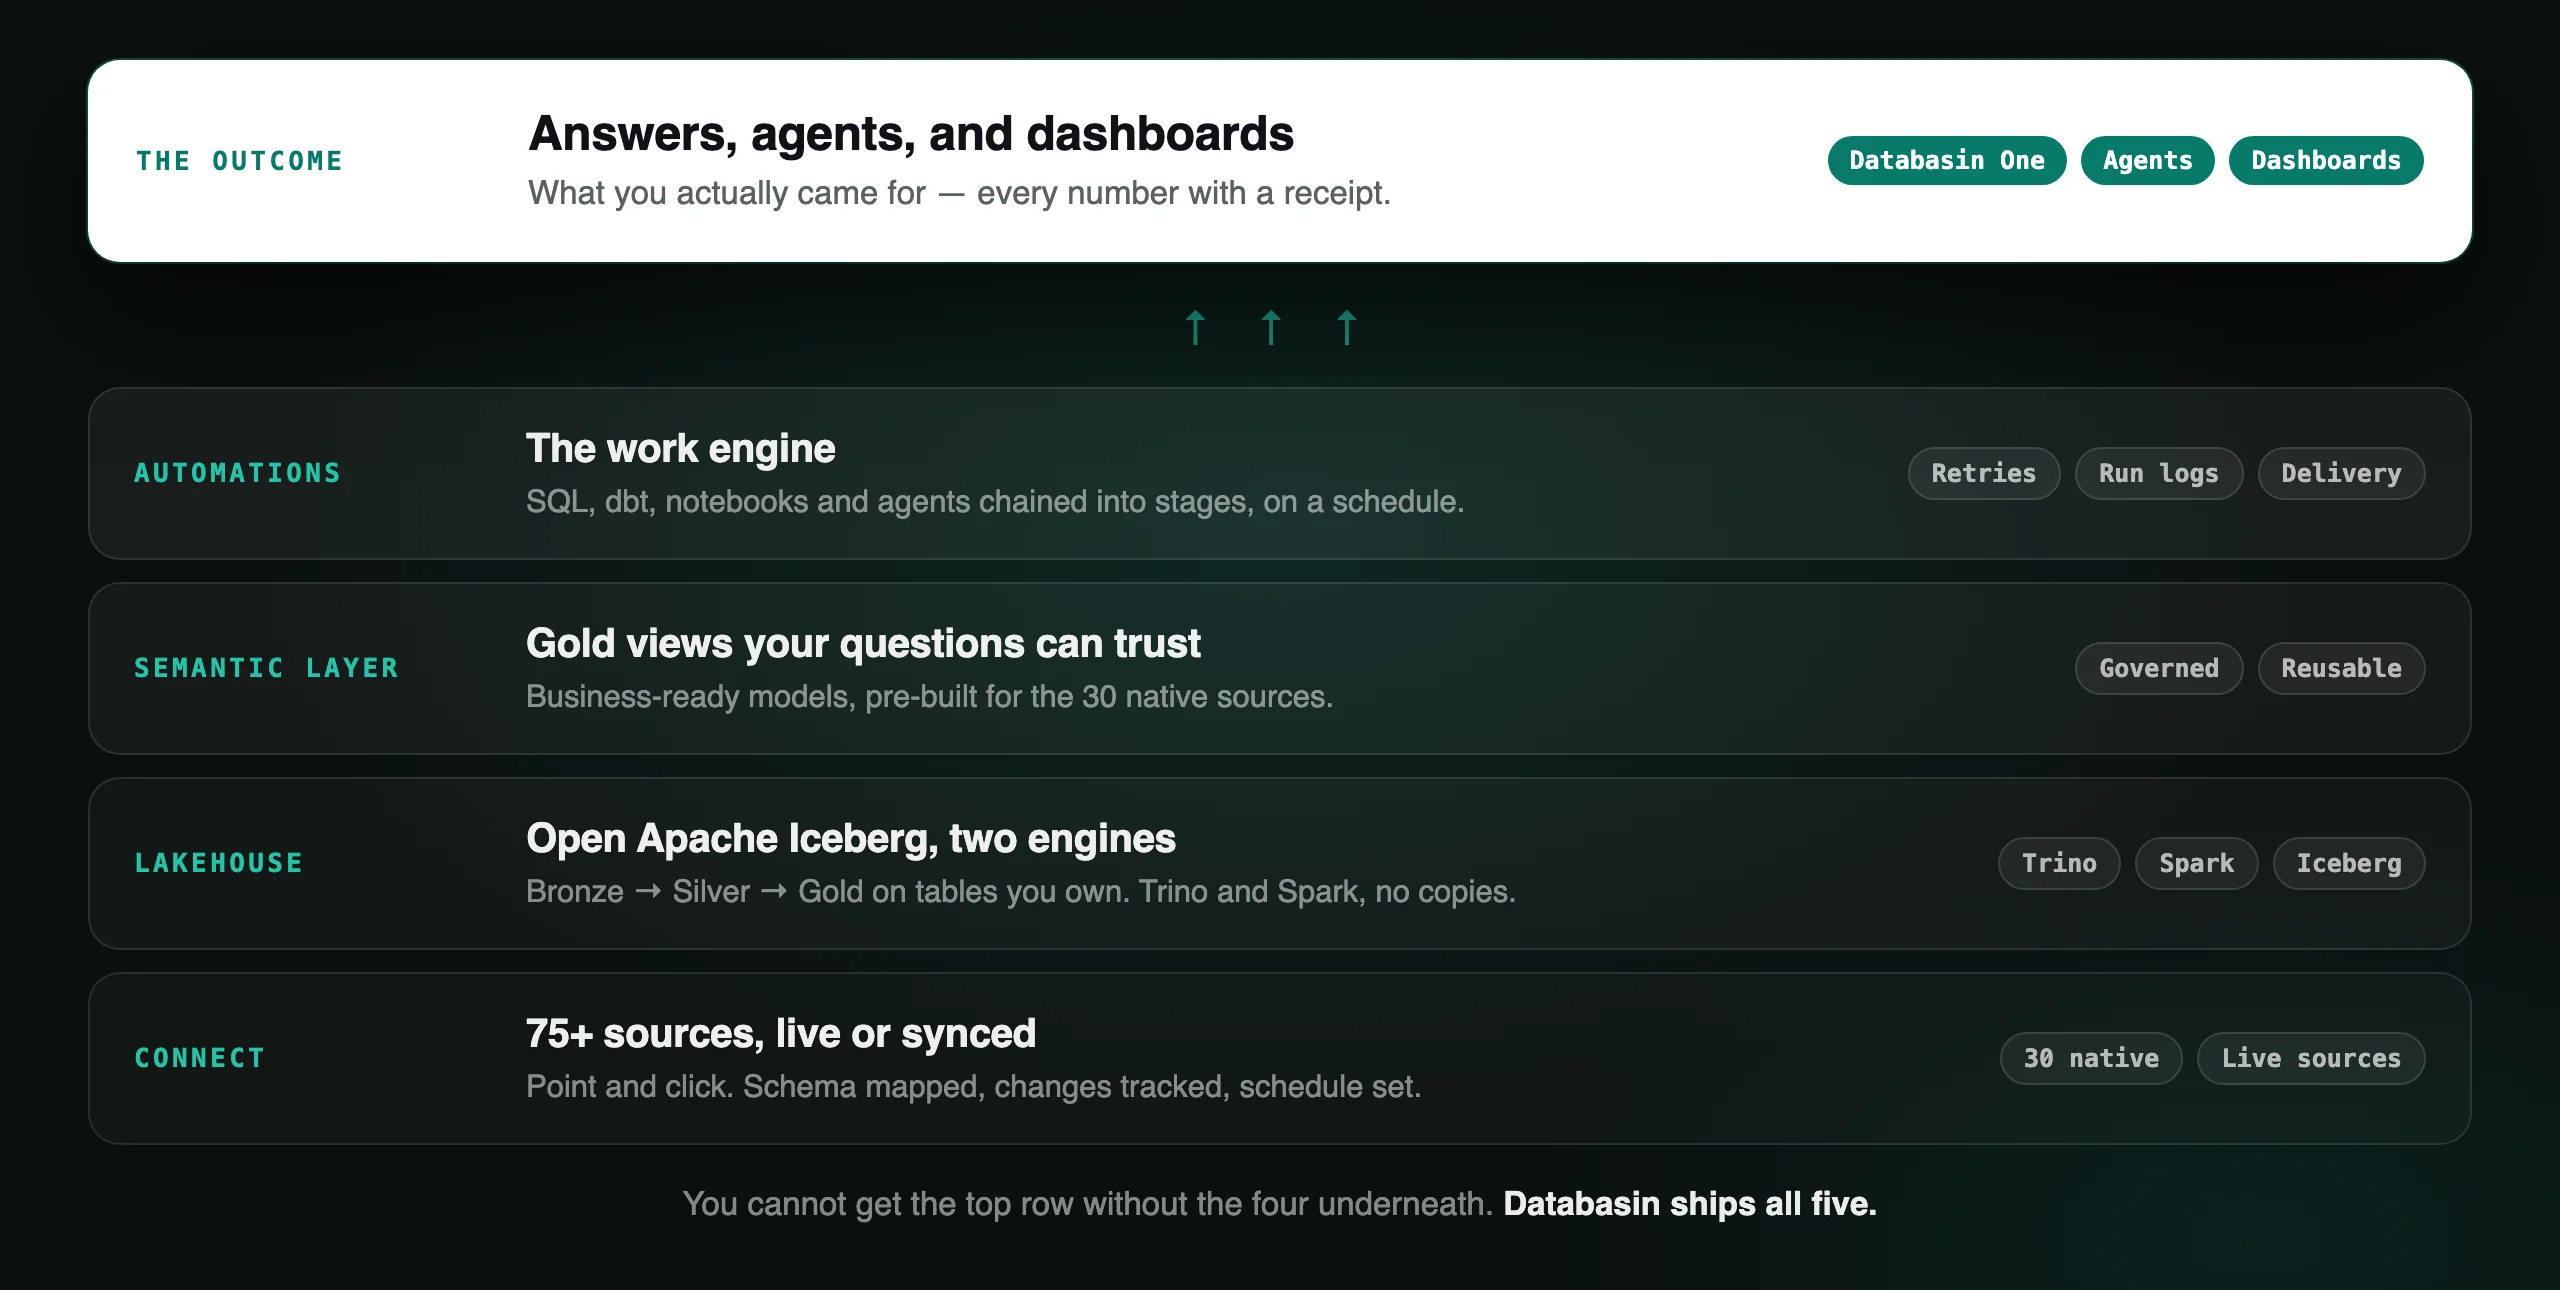Open the Dashboards pill tag
This screenshot has height=1290, width=2560.
click(x=2326, y=160)
